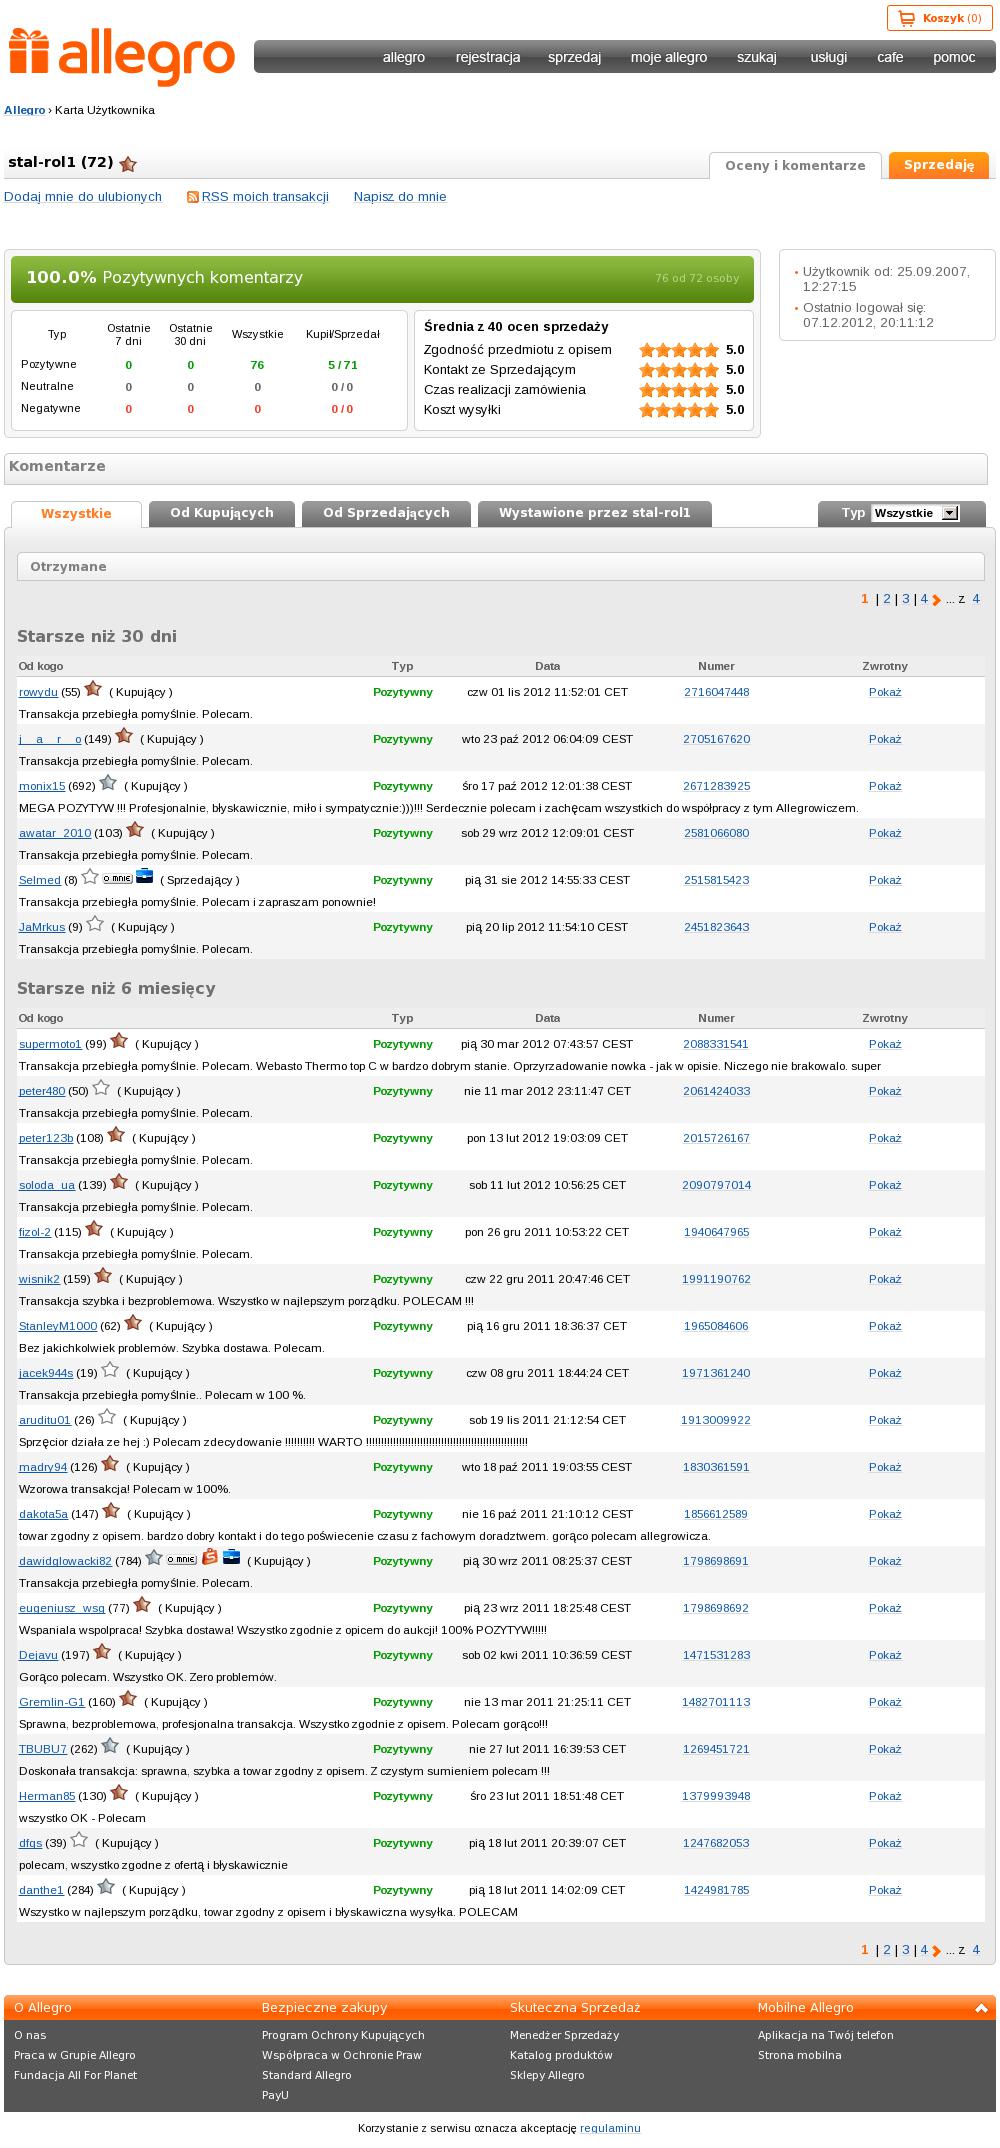The image size is (1000, 2148).
Task: Click "Pokaż" in the Gremlin-G1 comment row
Action: point(885,1702)
